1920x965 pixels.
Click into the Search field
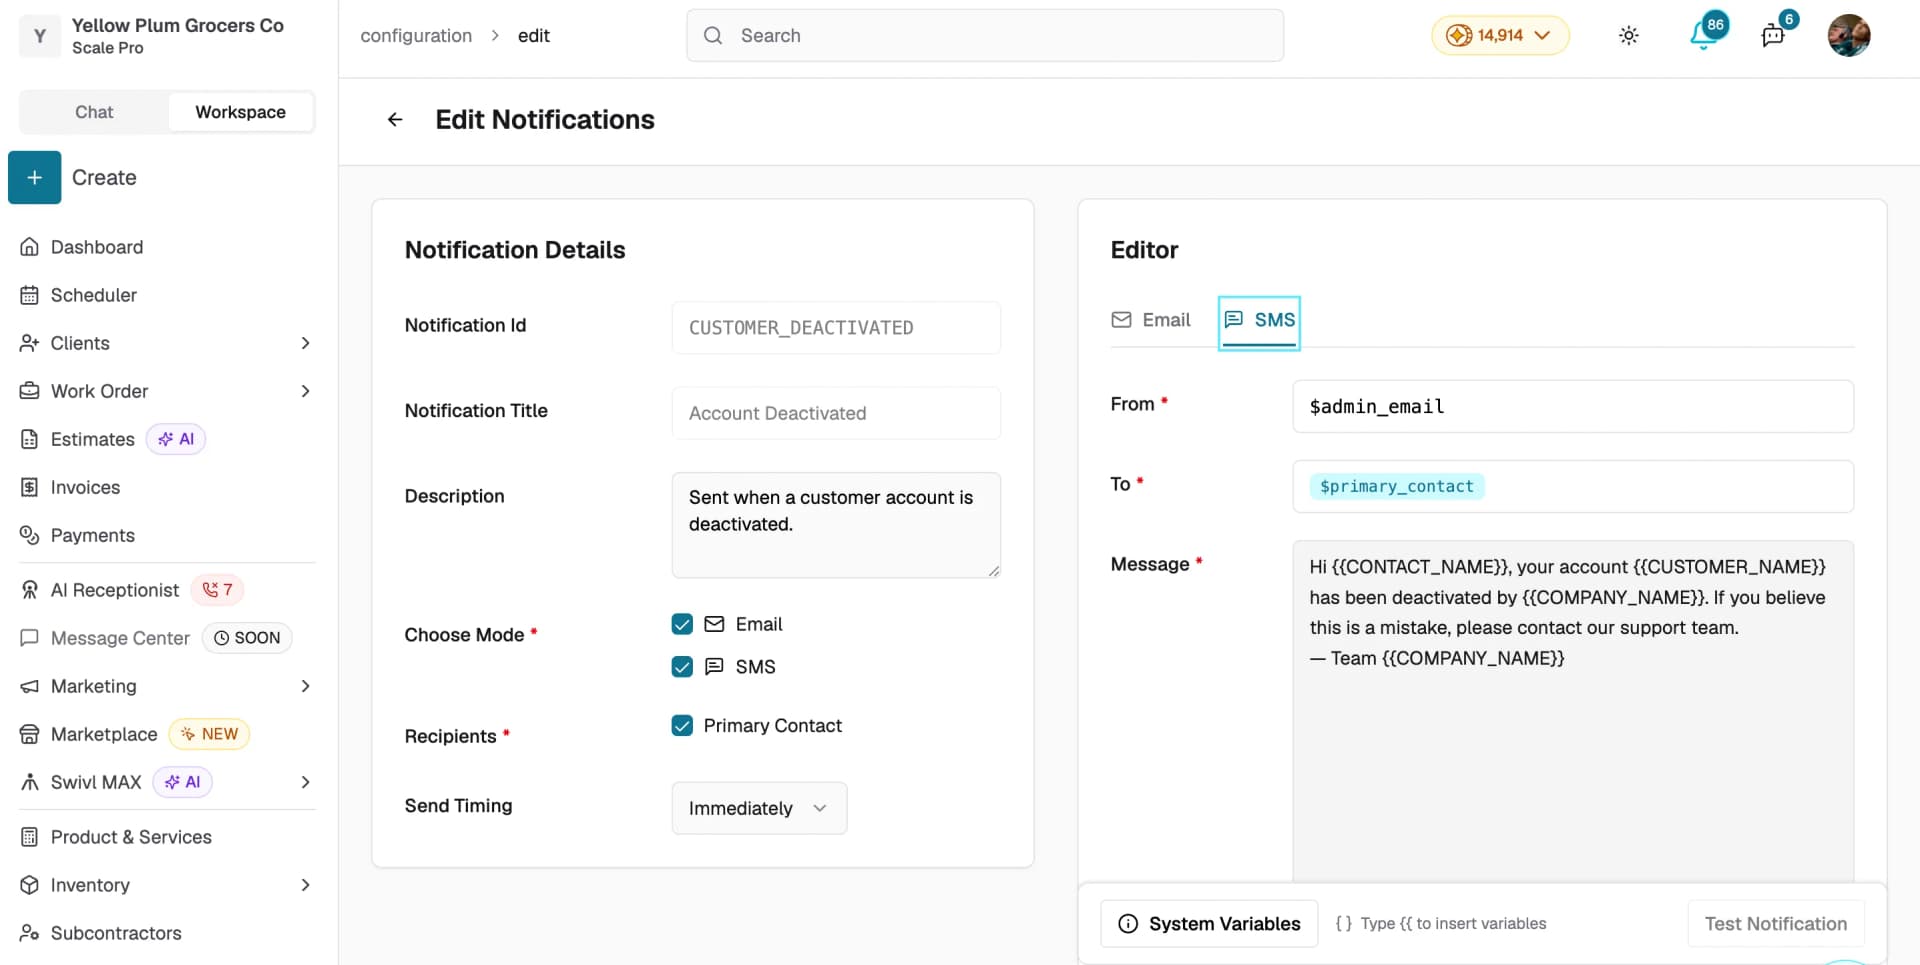coord(985,36)
